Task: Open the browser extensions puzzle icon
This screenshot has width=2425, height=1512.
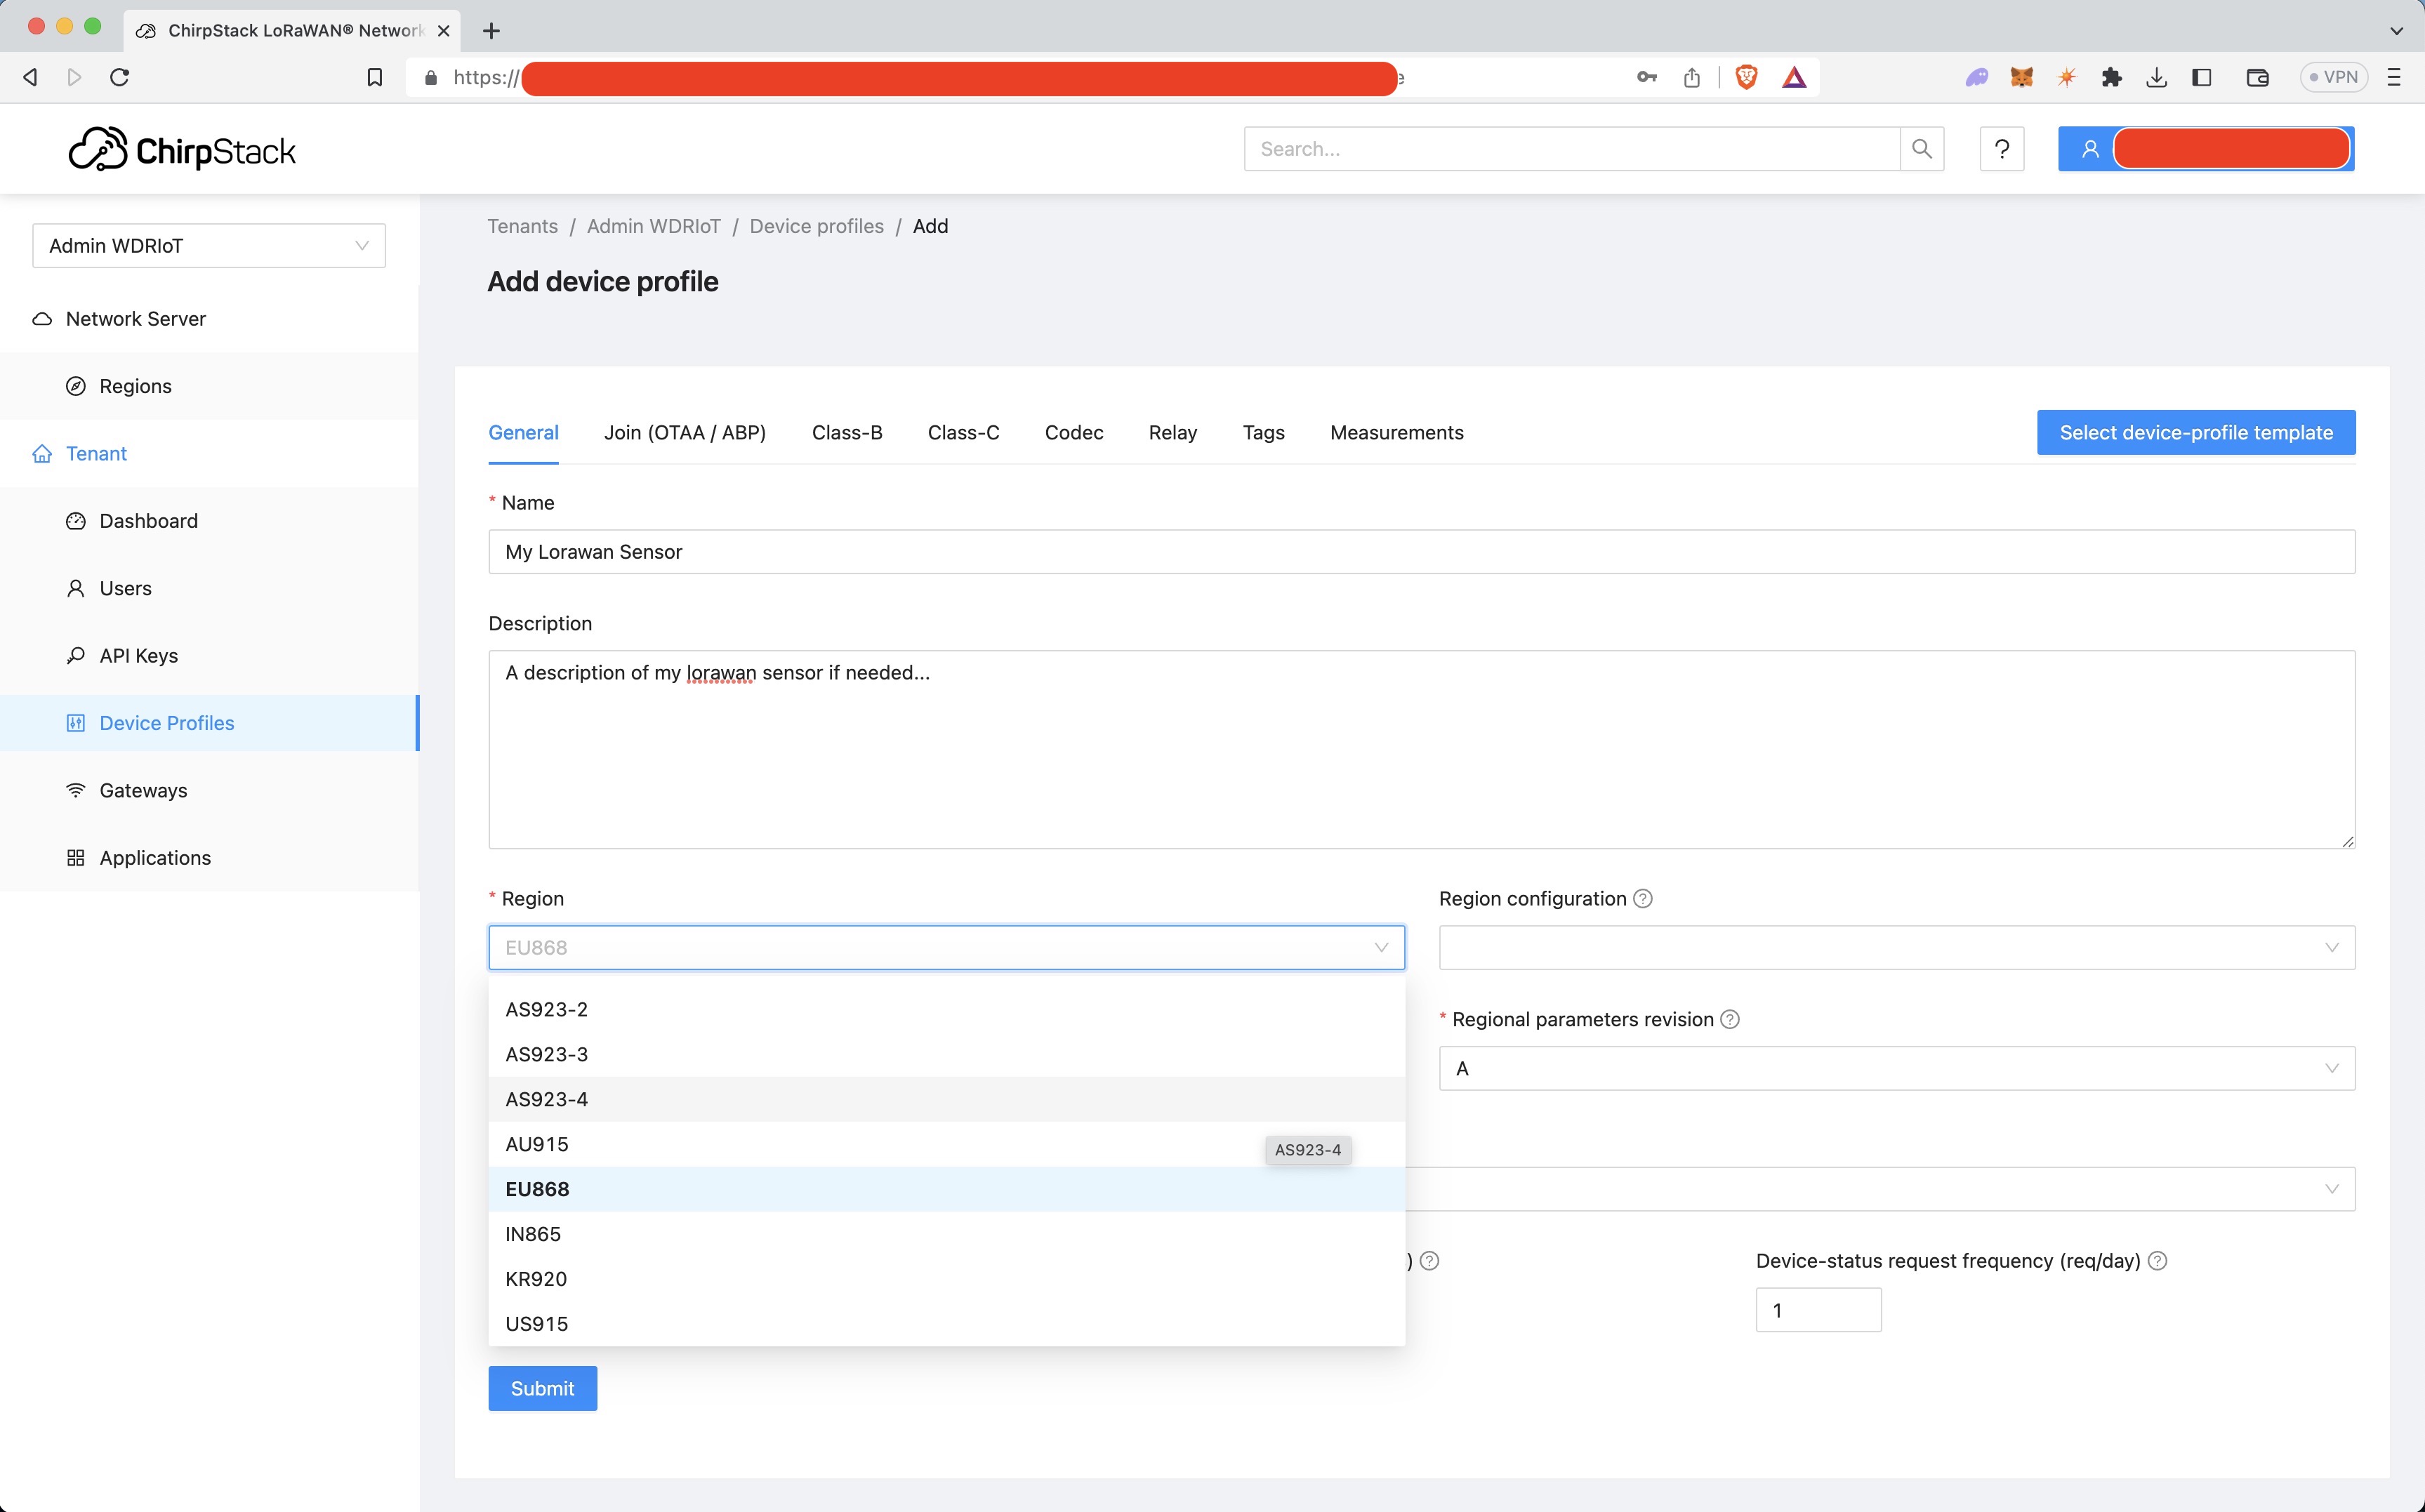Action: (x=2111, y=77)
